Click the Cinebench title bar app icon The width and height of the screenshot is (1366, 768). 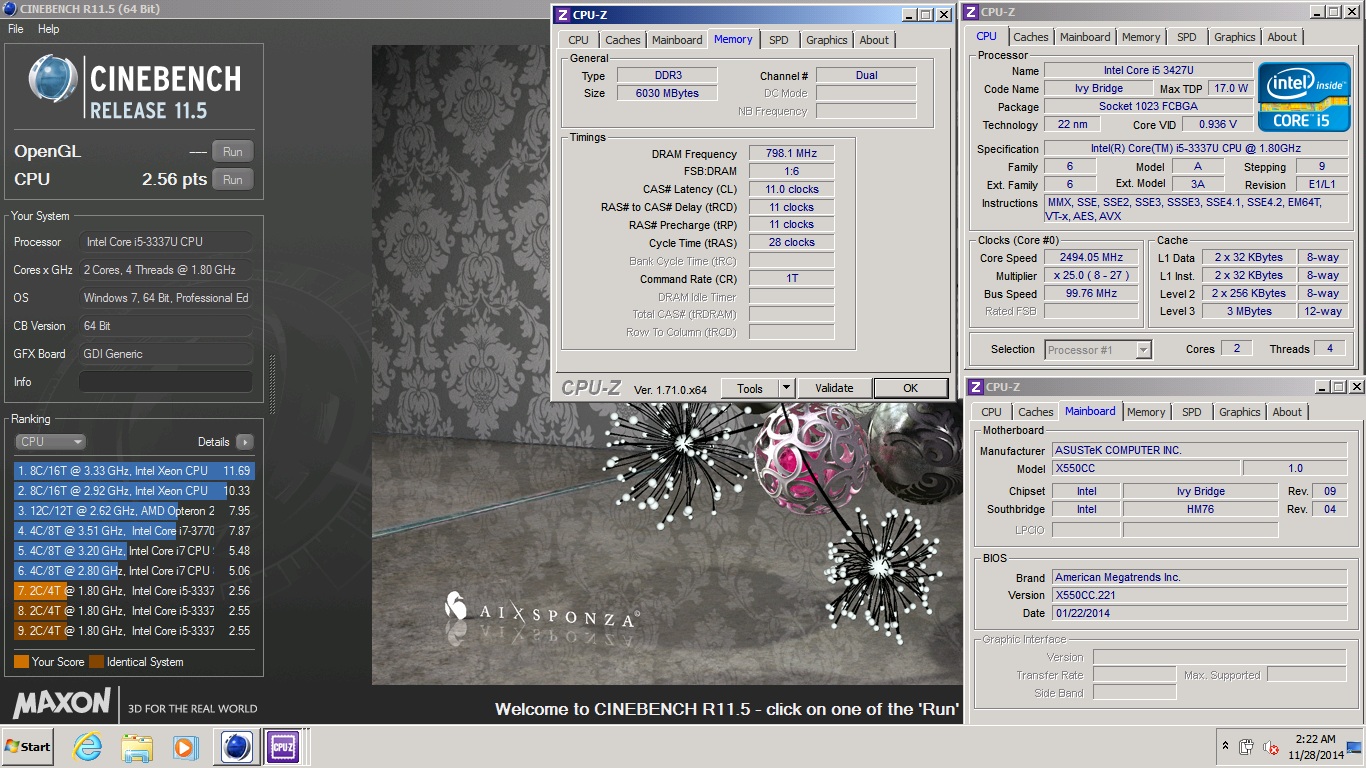pos(9,9)
